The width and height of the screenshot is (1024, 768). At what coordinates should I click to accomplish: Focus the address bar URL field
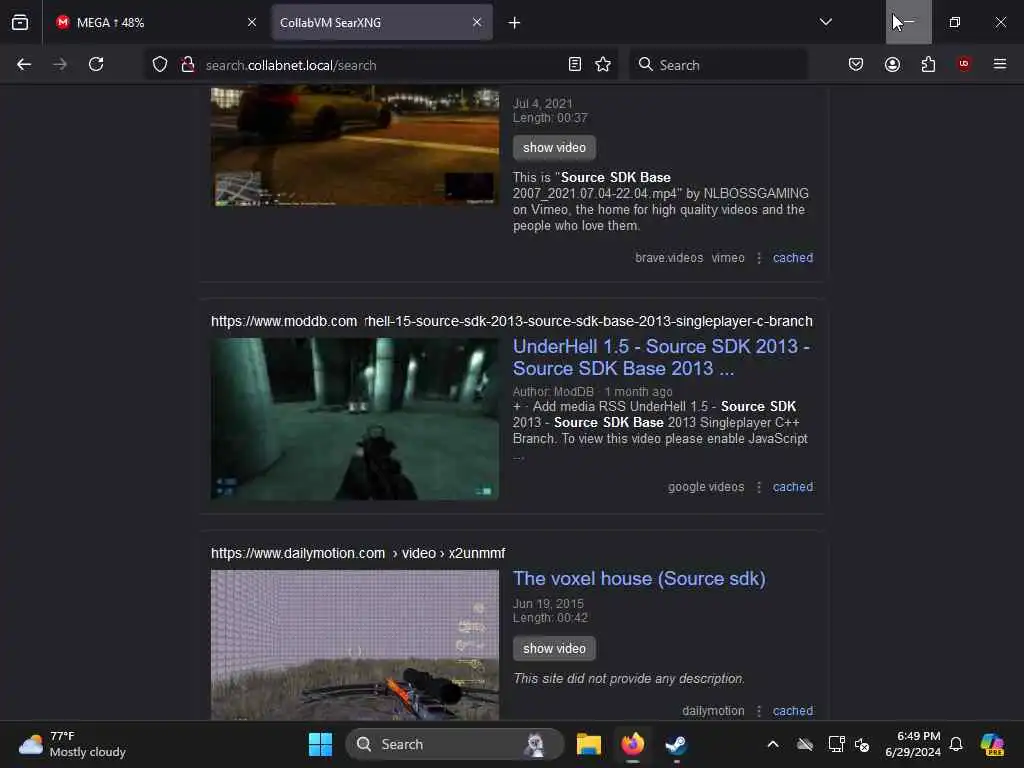pyautogui.click(x=382, y=65)
